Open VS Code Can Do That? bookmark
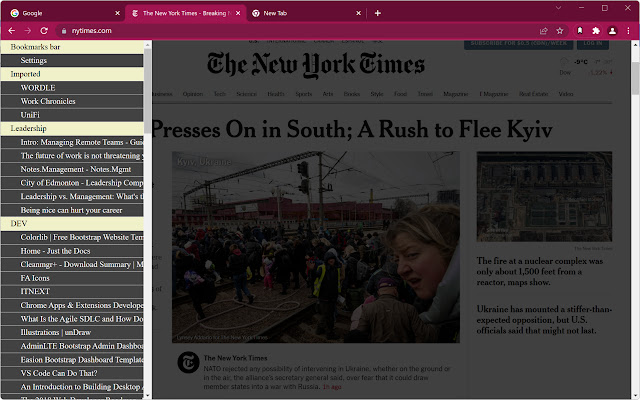The height and width of the screenshot is (400, 640). click(72, 373)
